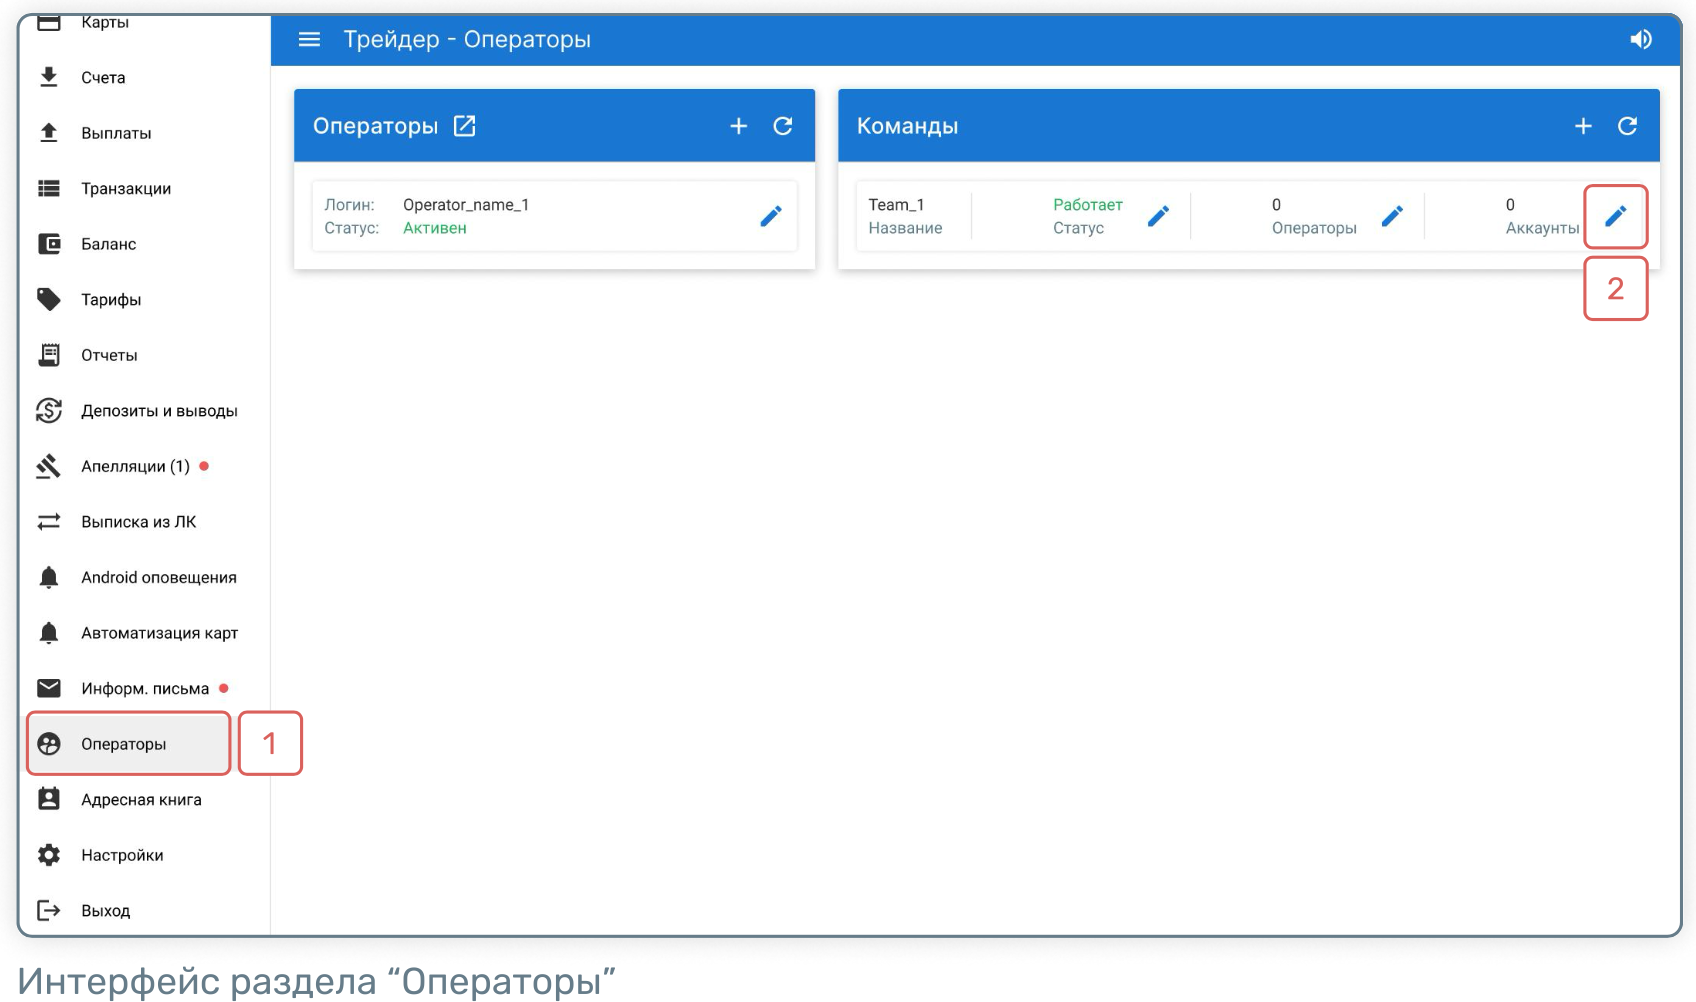Image resolution: width=1696 pixels, height=1002 pixels.
Task: Open Operators panel in external view
Action: pos(465,126)
